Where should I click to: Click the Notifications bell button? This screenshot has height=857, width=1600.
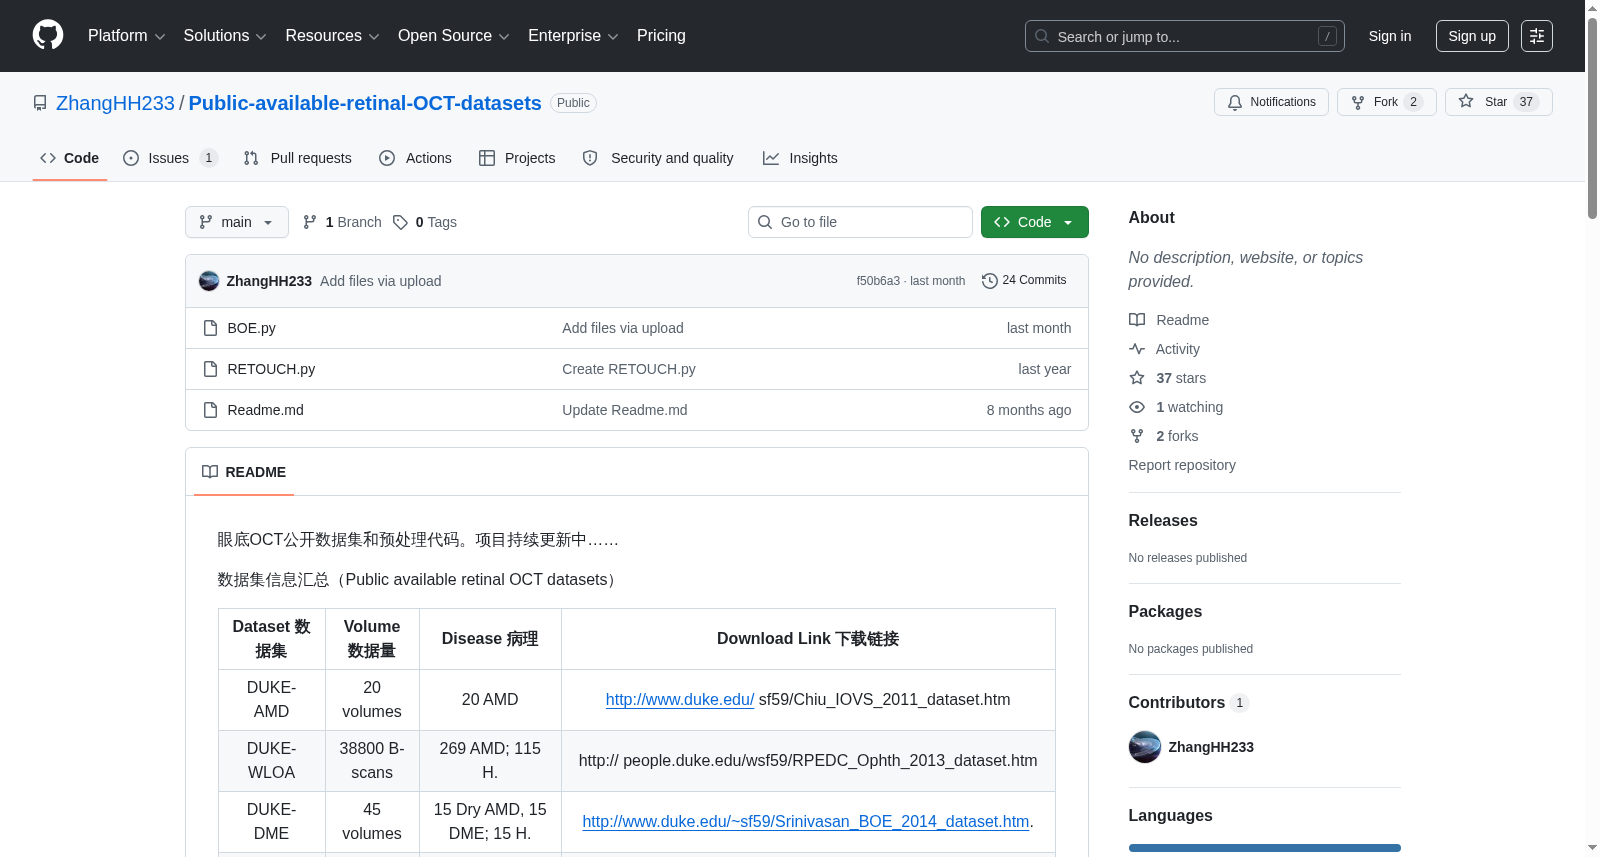1271,102
